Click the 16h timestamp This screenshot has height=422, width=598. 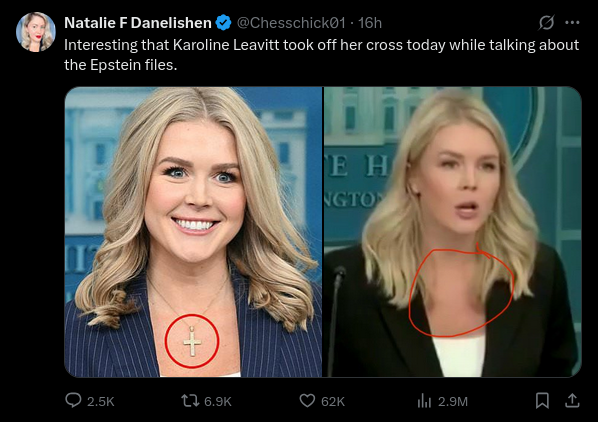(370, 23)
